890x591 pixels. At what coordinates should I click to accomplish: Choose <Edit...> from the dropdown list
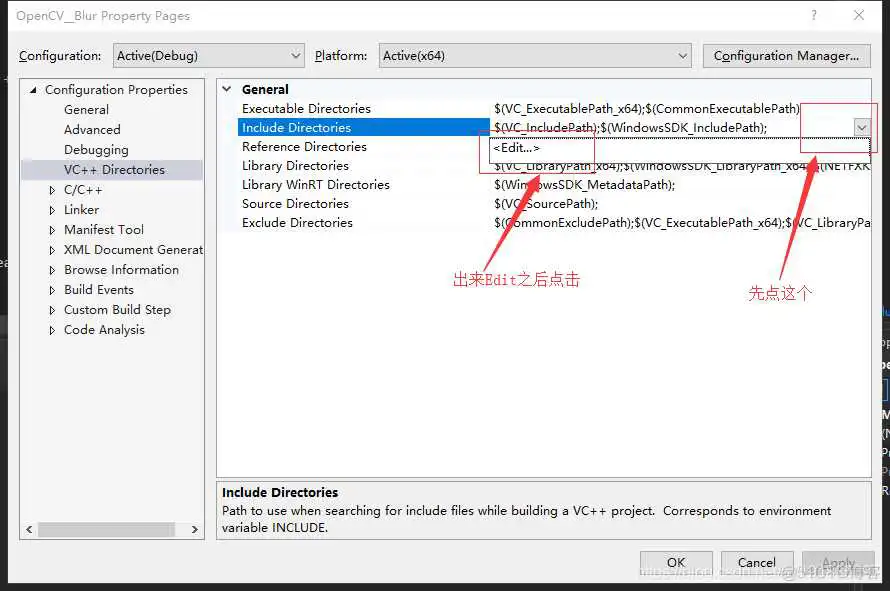click(679, 148)
